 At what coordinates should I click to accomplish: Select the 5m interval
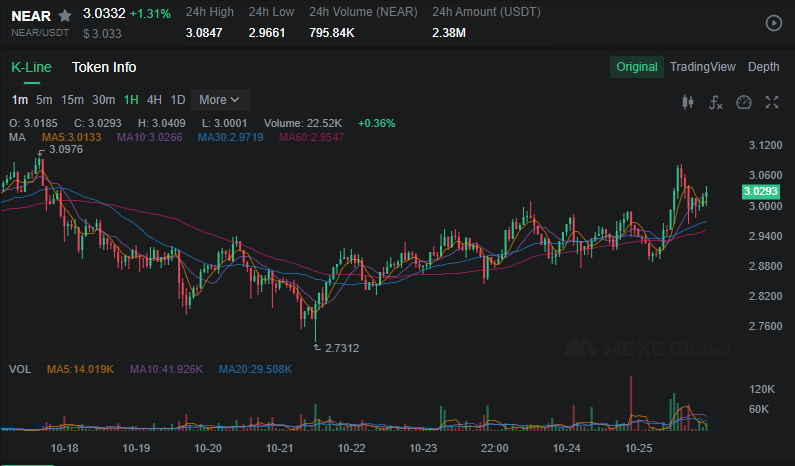[x=44, y=100]
